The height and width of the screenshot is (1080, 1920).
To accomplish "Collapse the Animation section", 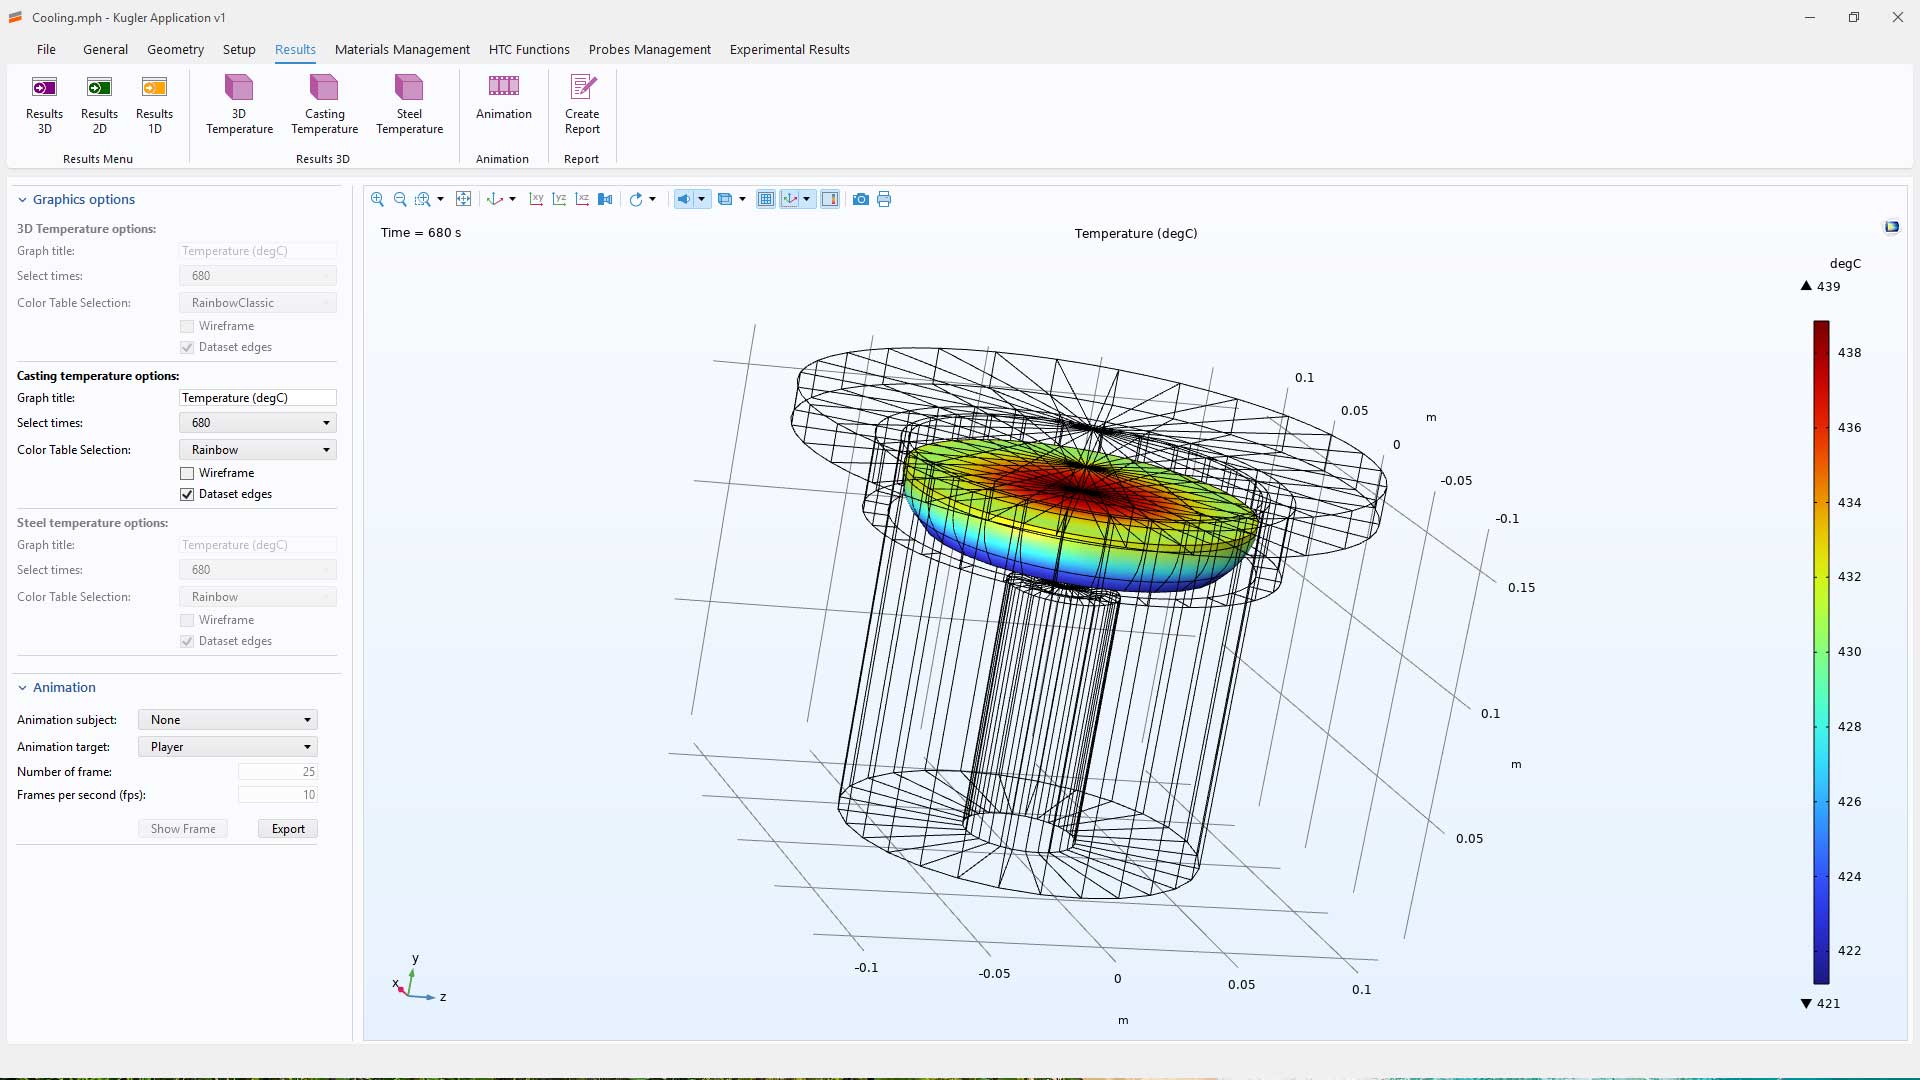I will pos(22,688).
